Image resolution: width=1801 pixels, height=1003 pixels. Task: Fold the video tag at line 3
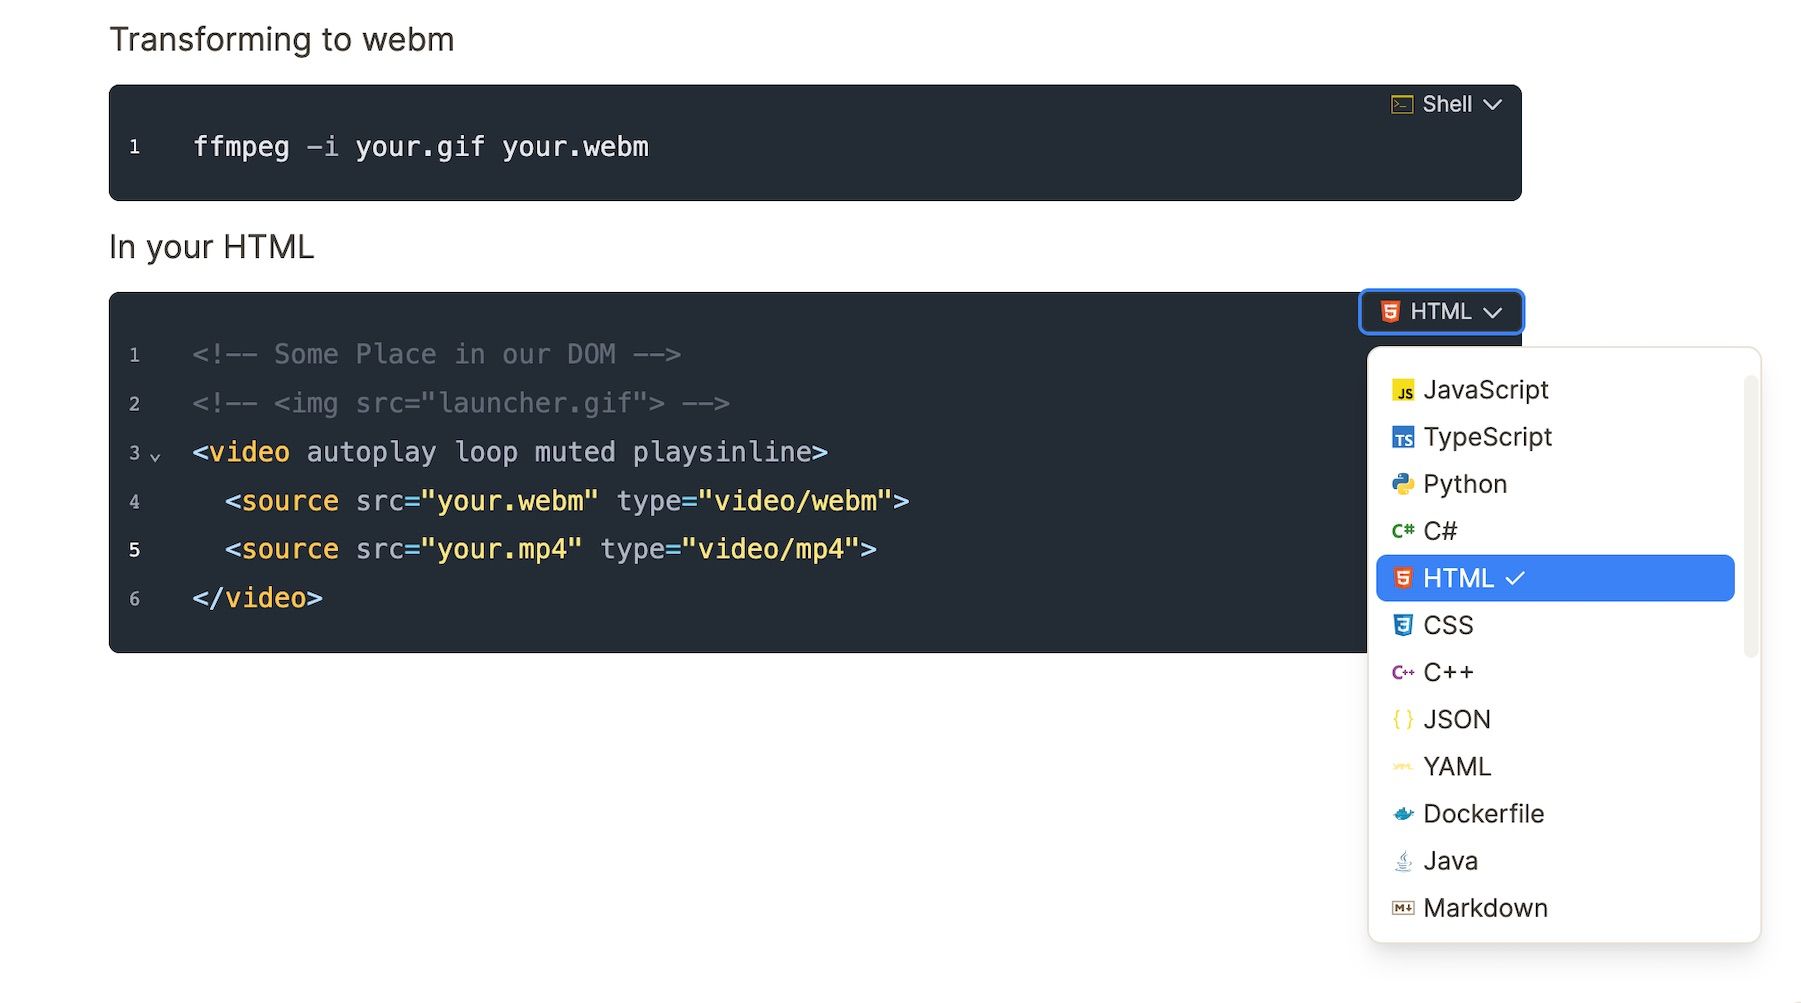(155, 457)
